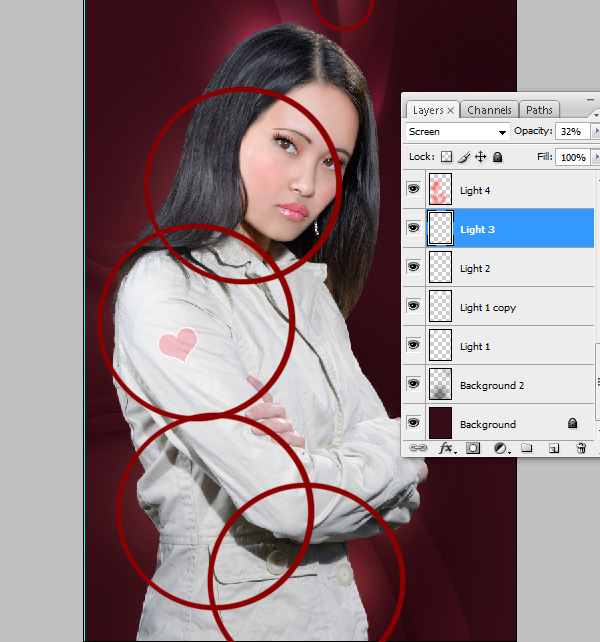
Task: Enable lock position icon
Action: [x=480, y=157]
